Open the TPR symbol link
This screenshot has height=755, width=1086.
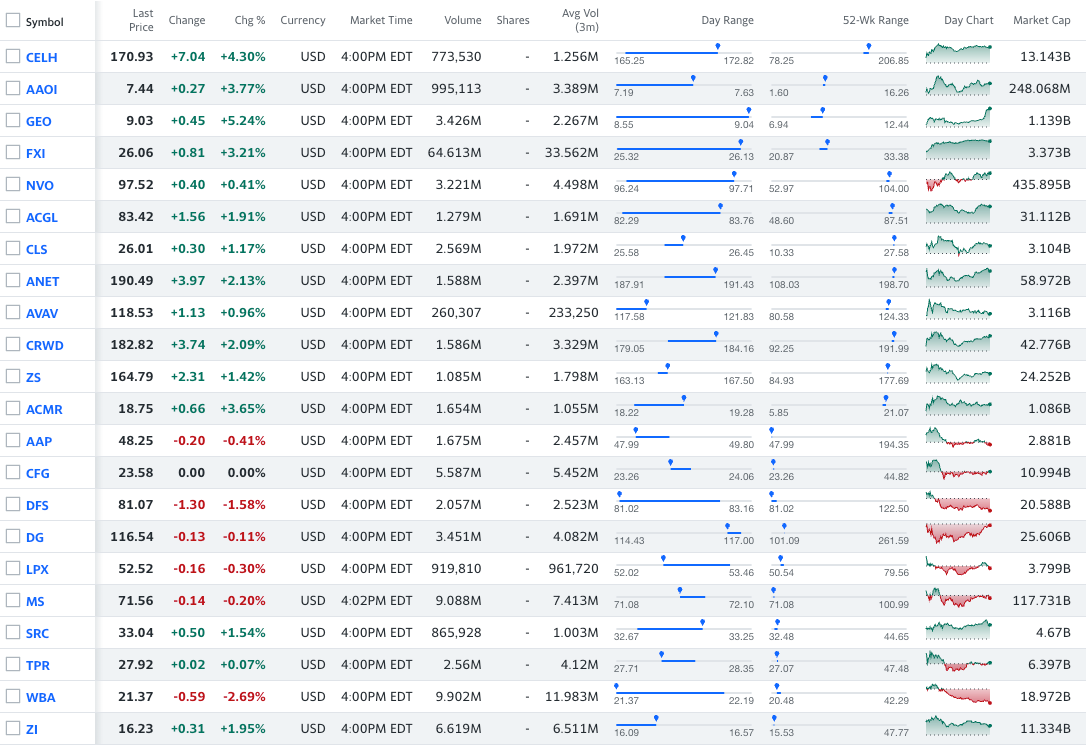point(38,665)
